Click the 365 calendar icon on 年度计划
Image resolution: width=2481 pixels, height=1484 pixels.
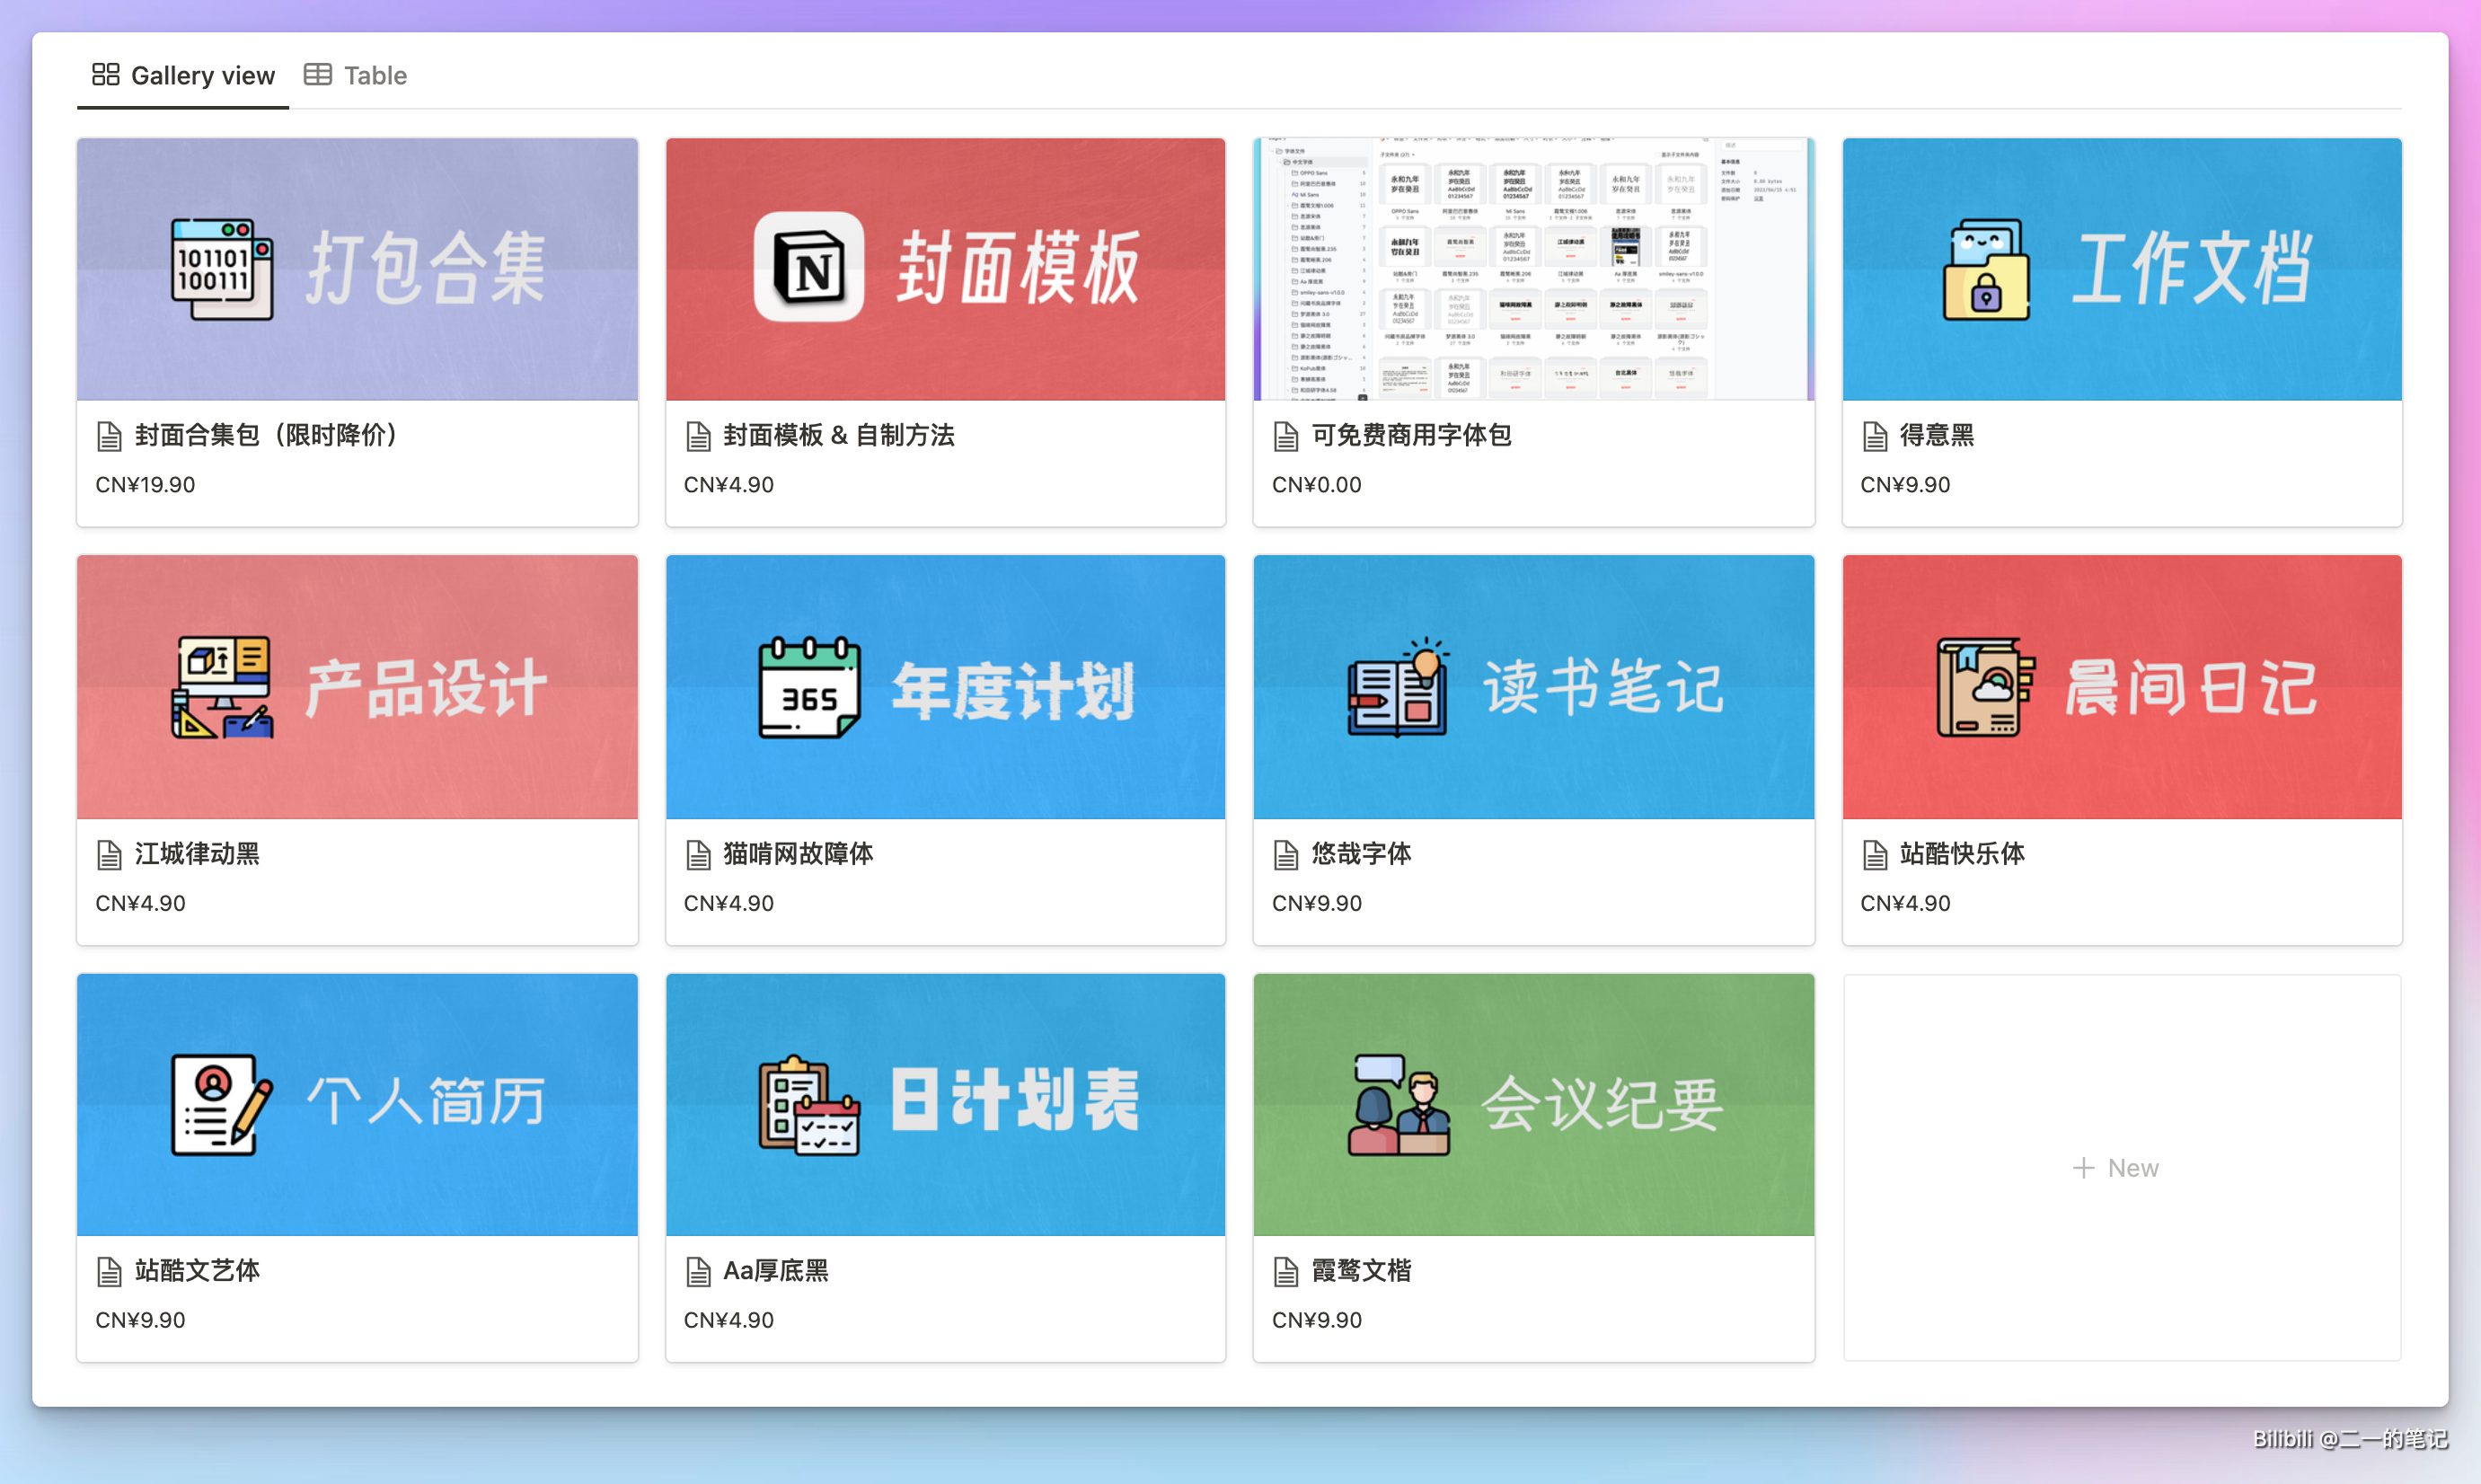[x=809, y=687]
